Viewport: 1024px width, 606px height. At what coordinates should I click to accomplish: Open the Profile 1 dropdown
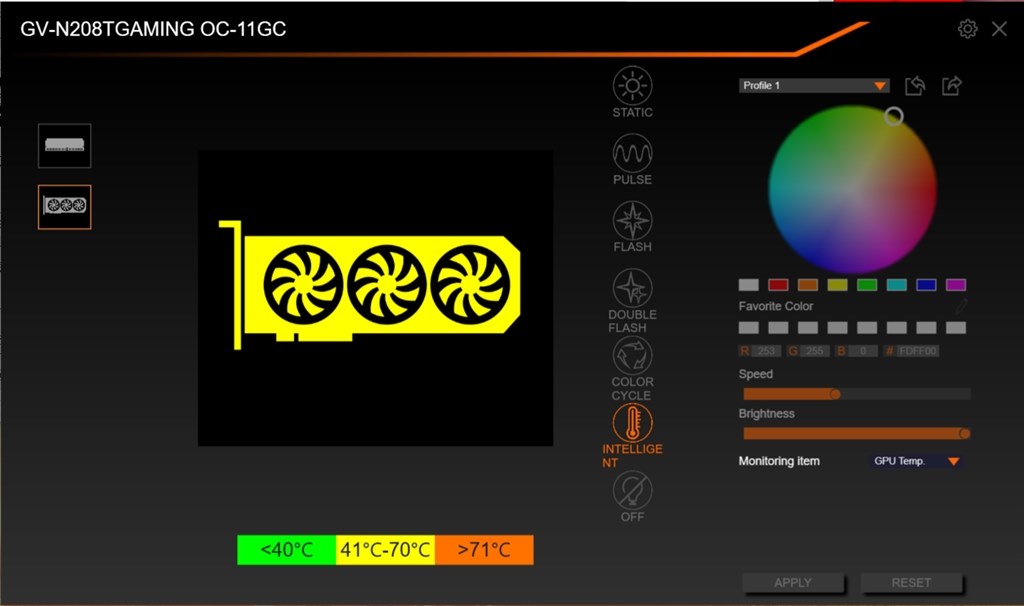(814, 86)
